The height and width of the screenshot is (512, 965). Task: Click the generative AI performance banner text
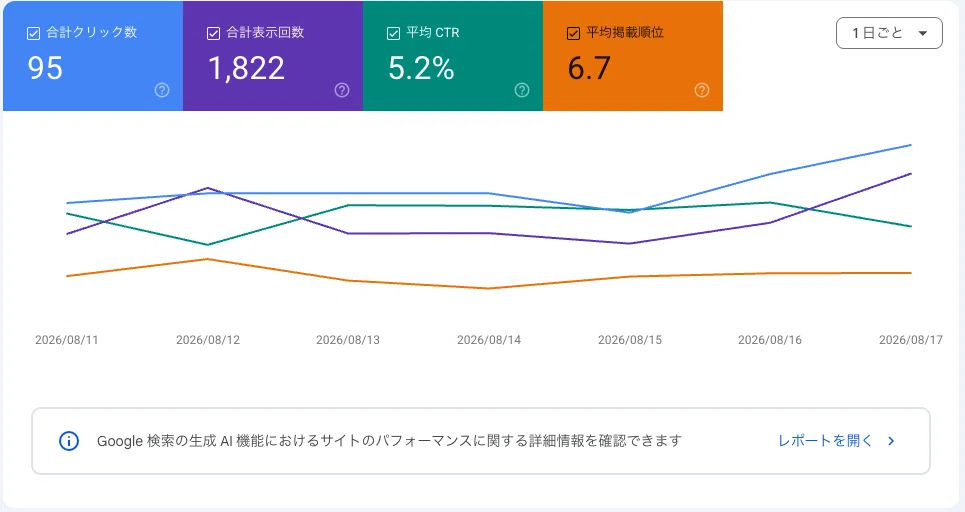coord(390,441)
